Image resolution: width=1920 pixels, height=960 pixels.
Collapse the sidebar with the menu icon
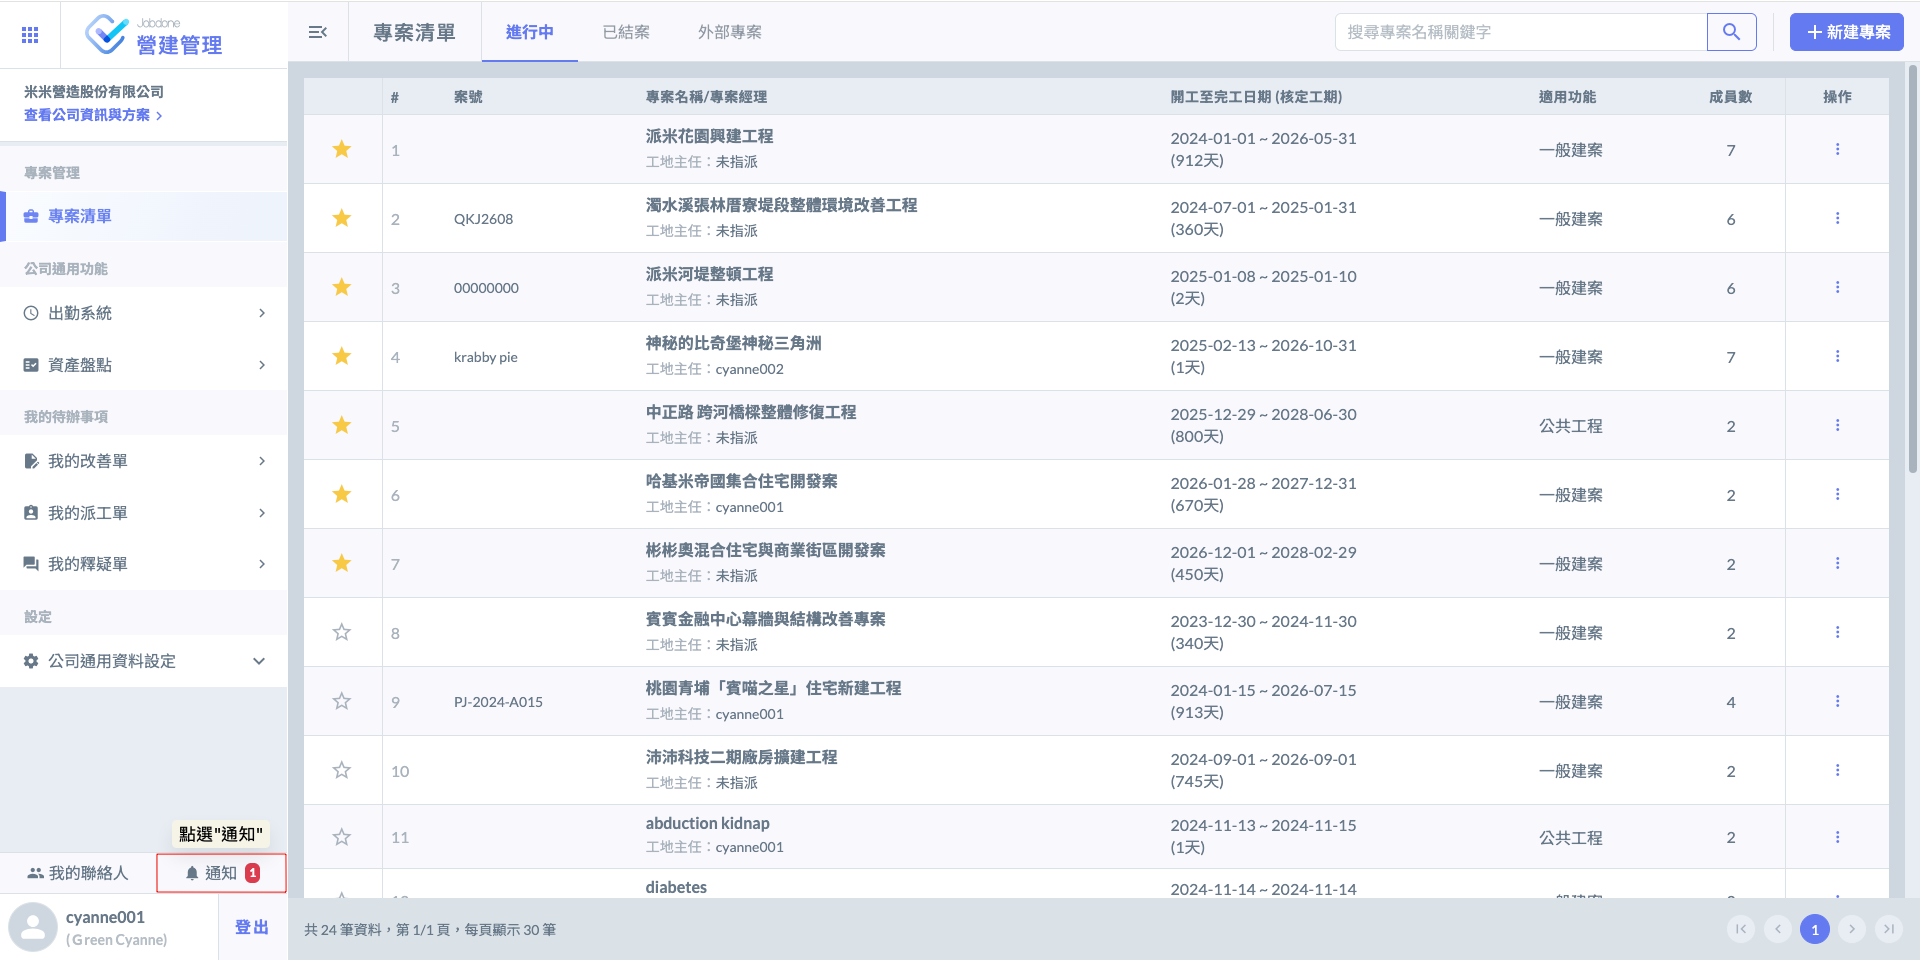318,32
